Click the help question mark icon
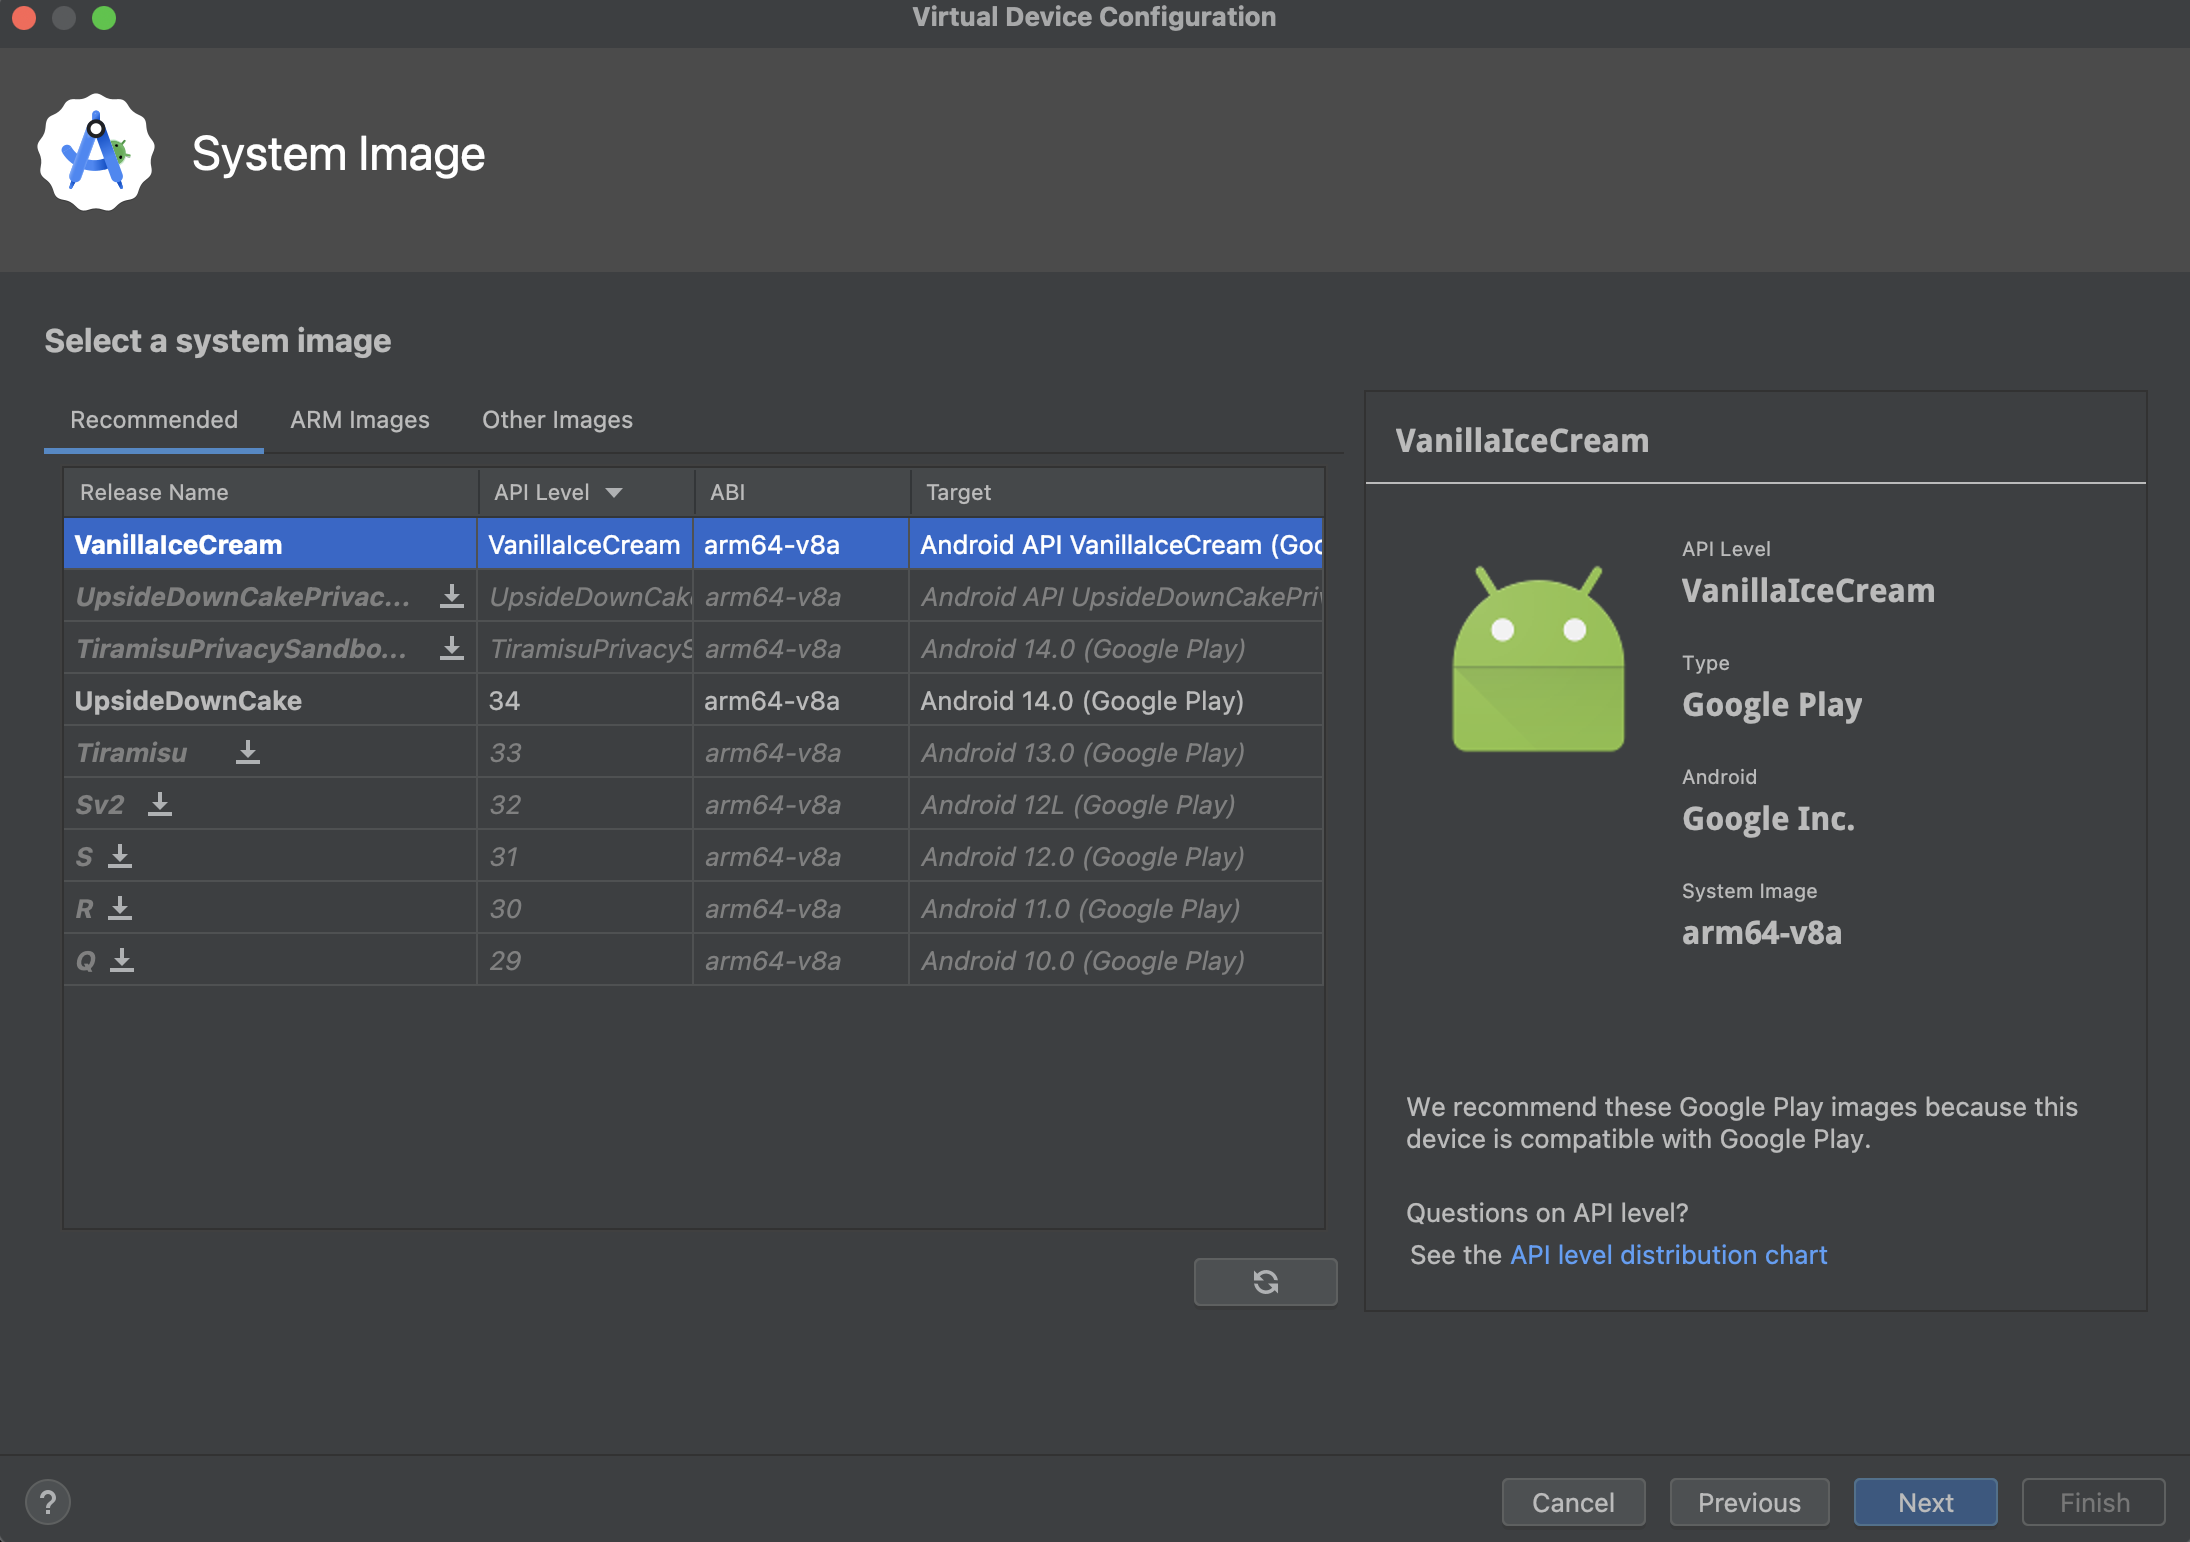This screenshot has width=2190, height=1542. pyautogui.click(x=45, y=1500)
